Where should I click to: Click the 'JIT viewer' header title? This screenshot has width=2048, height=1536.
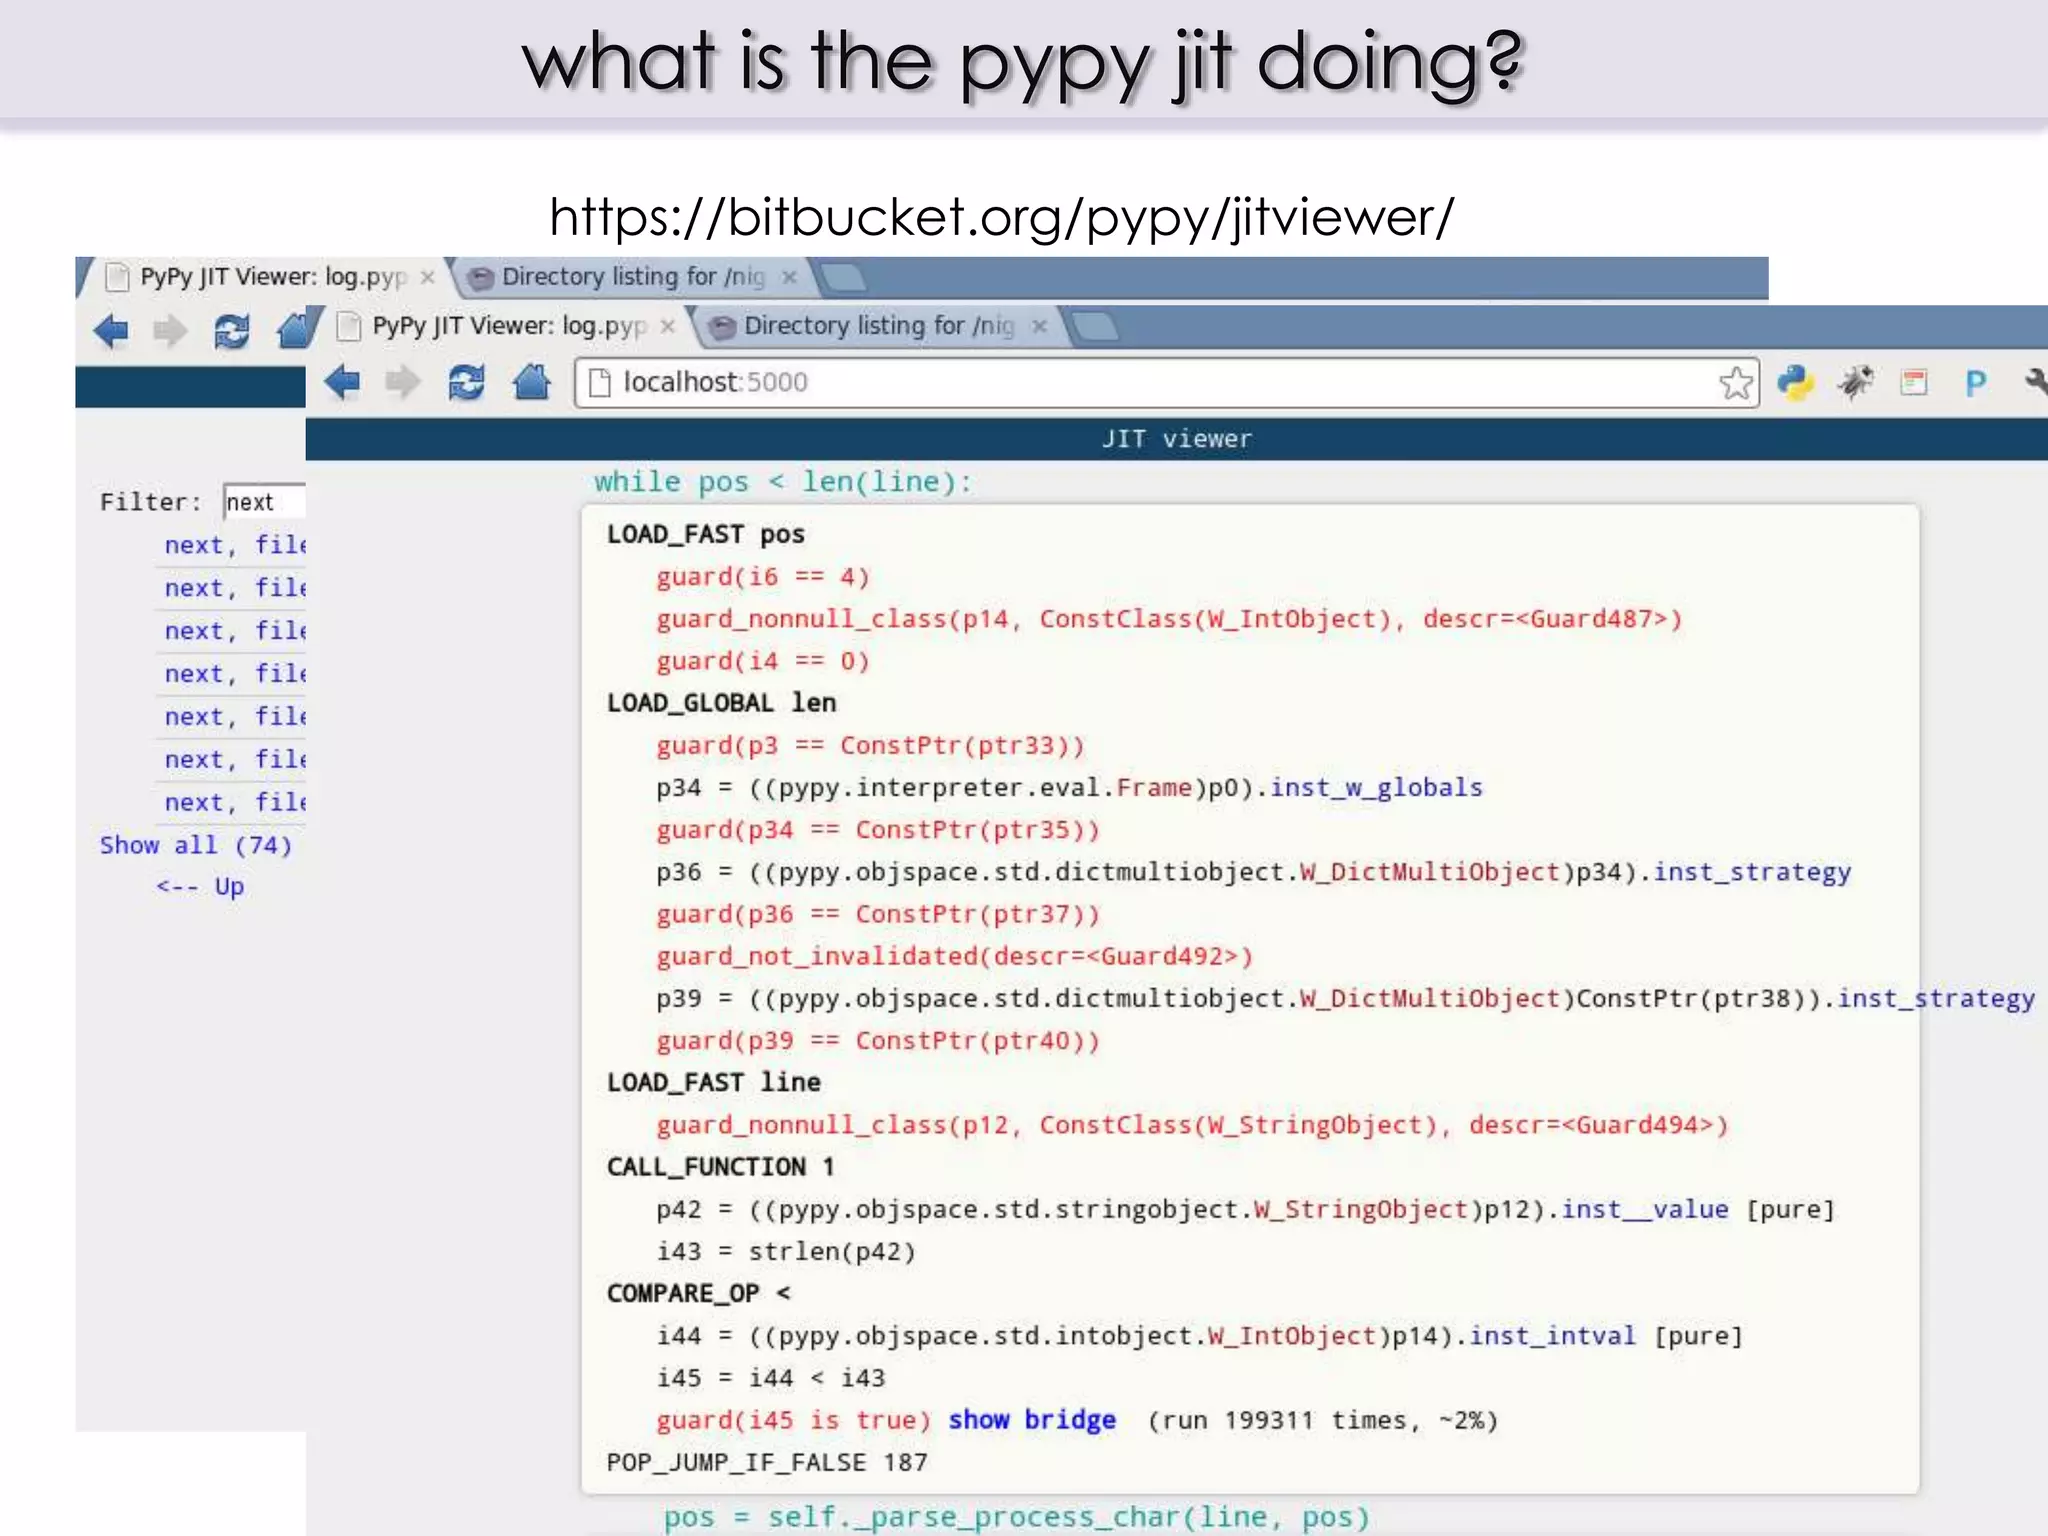(1176, 439)
